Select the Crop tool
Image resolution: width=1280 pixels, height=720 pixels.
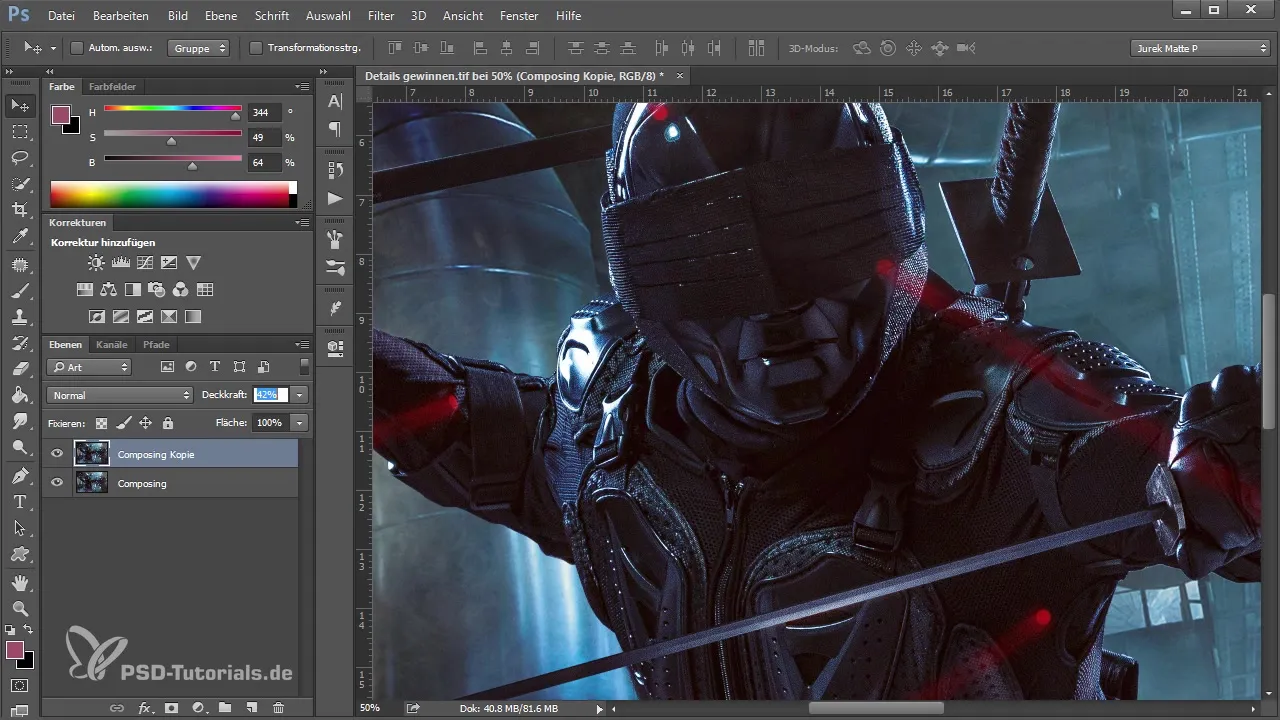tap(19, 210)
